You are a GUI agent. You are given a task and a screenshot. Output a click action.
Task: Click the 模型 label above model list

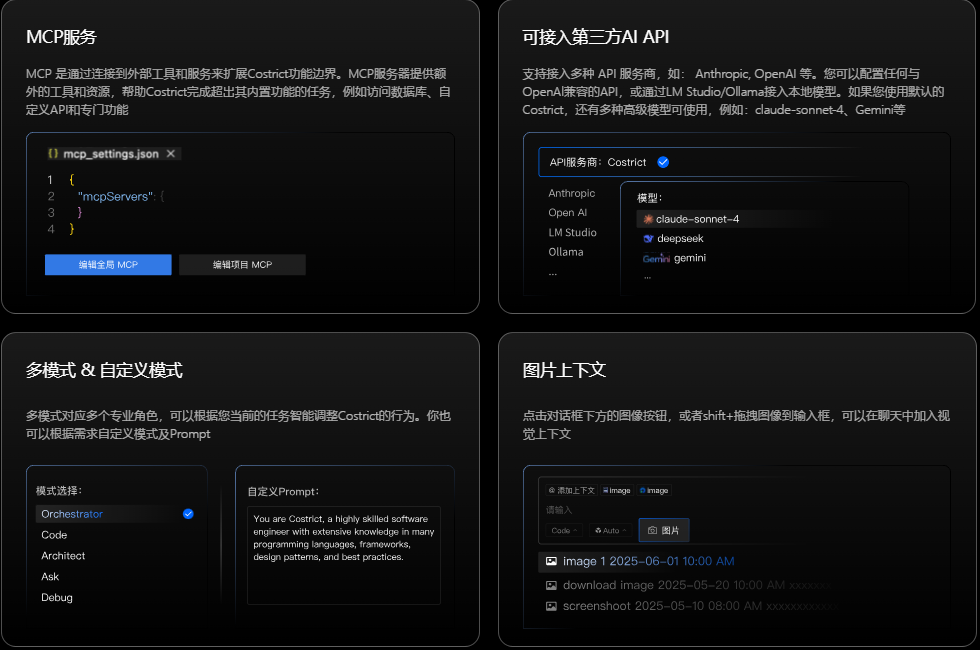coord(649,198)
